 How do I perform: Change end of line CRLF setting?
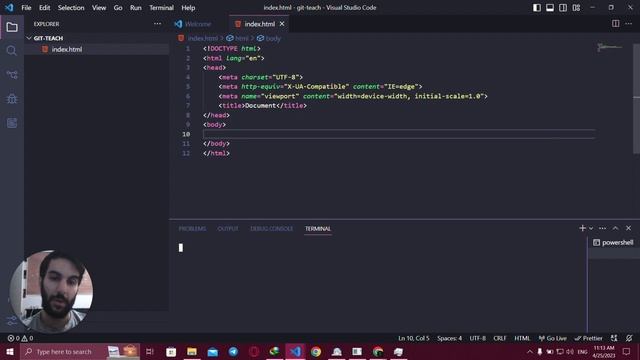[x=500, y=338]
